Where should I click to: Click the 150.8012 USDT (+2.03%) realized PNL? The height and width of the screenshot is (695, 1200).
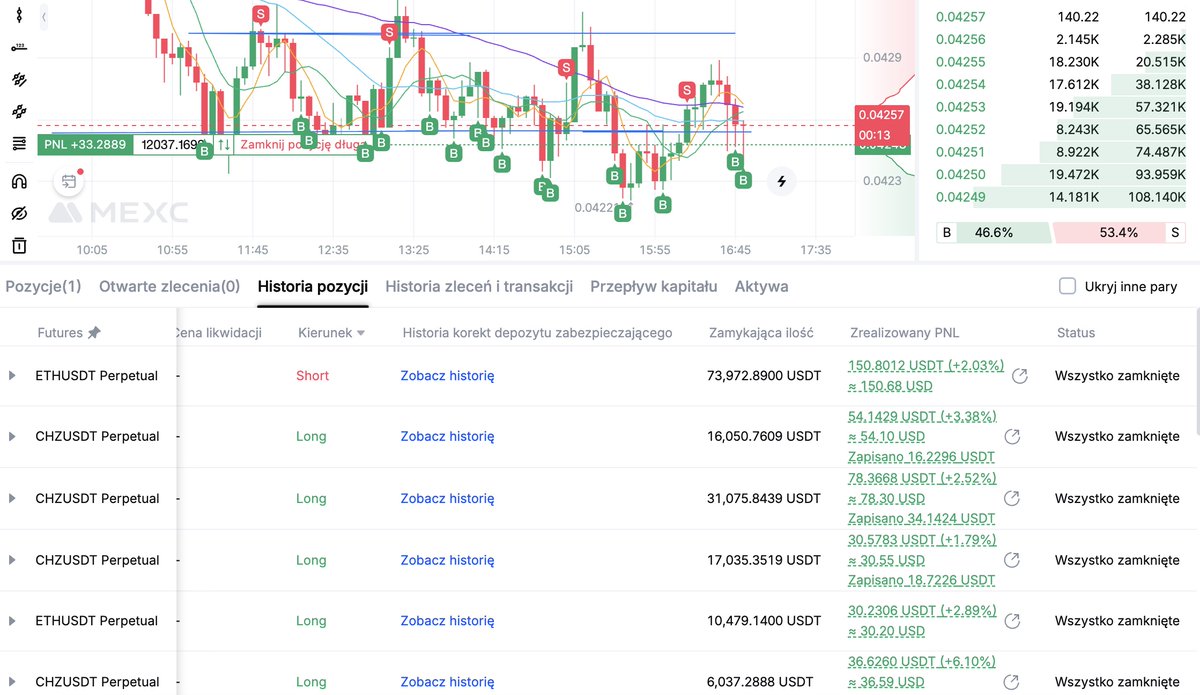point(926,366)
